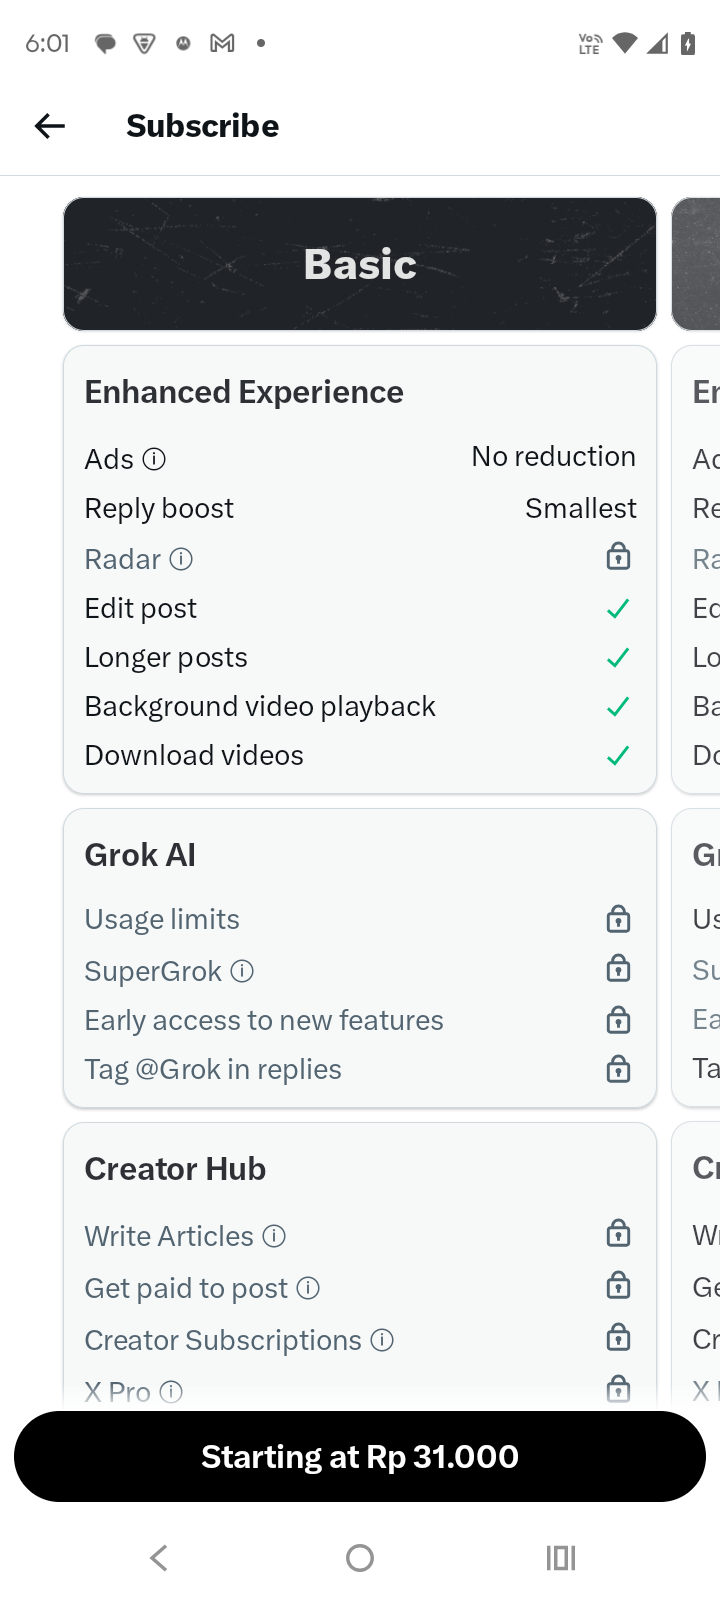The width and height of the screenshot is (720, 1600).
Task: Tap the Background video playback row
Action: [260, 706]
